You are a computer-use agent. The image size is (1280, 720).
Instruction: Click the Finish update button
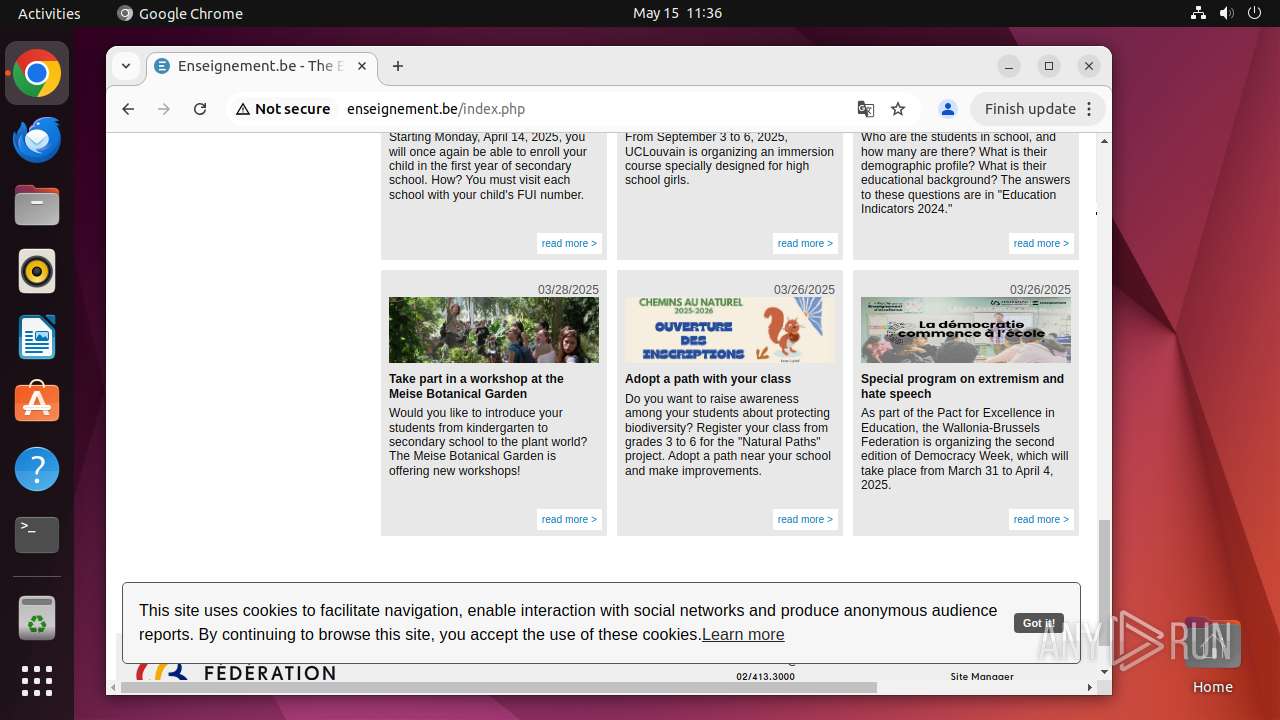tap(1040, 109)
